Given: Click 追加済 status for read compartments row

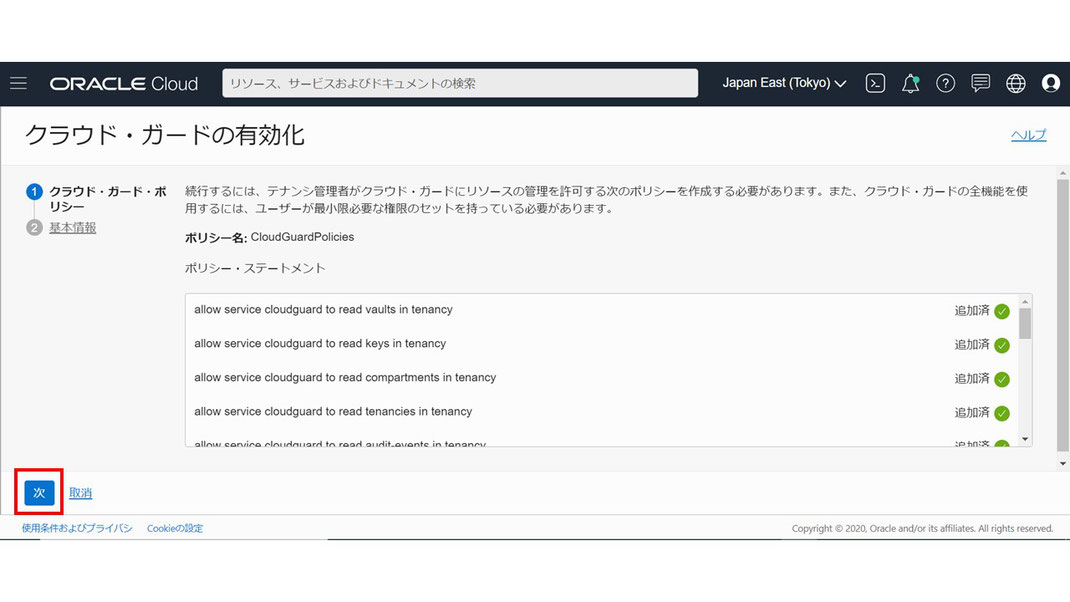Looking at the screenshot, I should coord(972,379).
